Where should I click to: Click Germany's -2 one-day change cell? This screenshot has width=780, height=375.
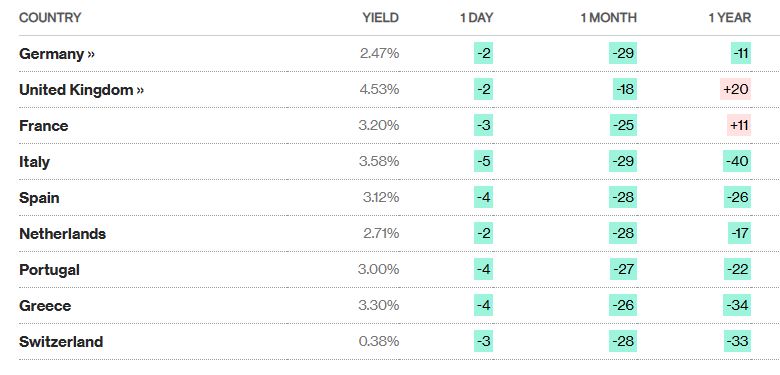tap(484, 53)
